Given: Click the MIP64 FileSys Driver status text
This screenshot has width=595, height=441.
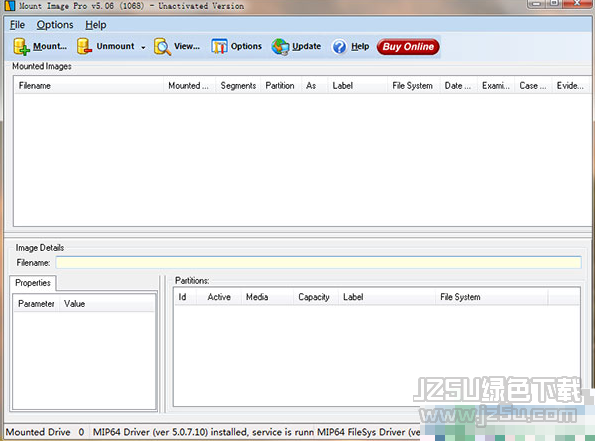Looking at the screenshot, I should 368,432.
